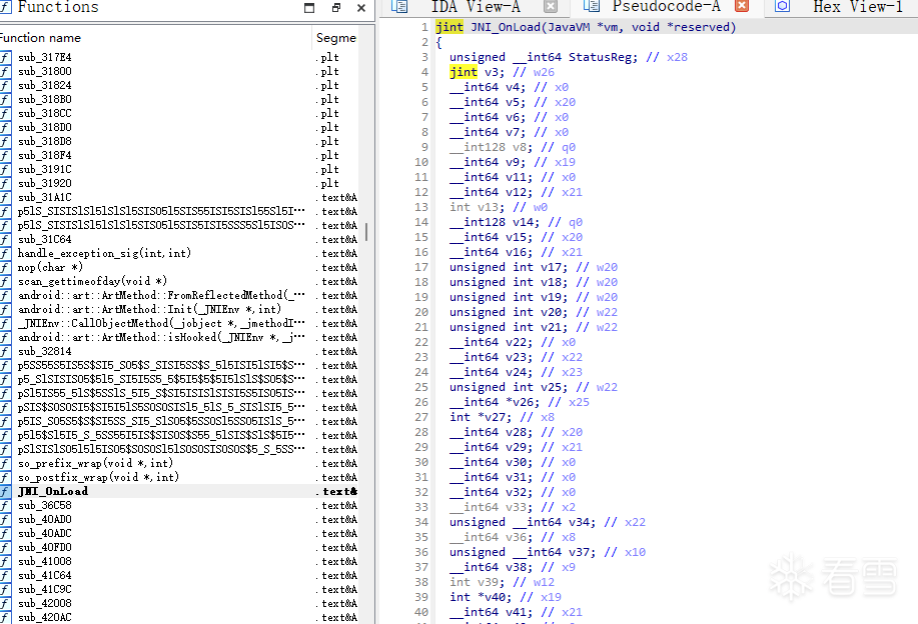Click the Hex View-1 tab icon

point(782,6)
